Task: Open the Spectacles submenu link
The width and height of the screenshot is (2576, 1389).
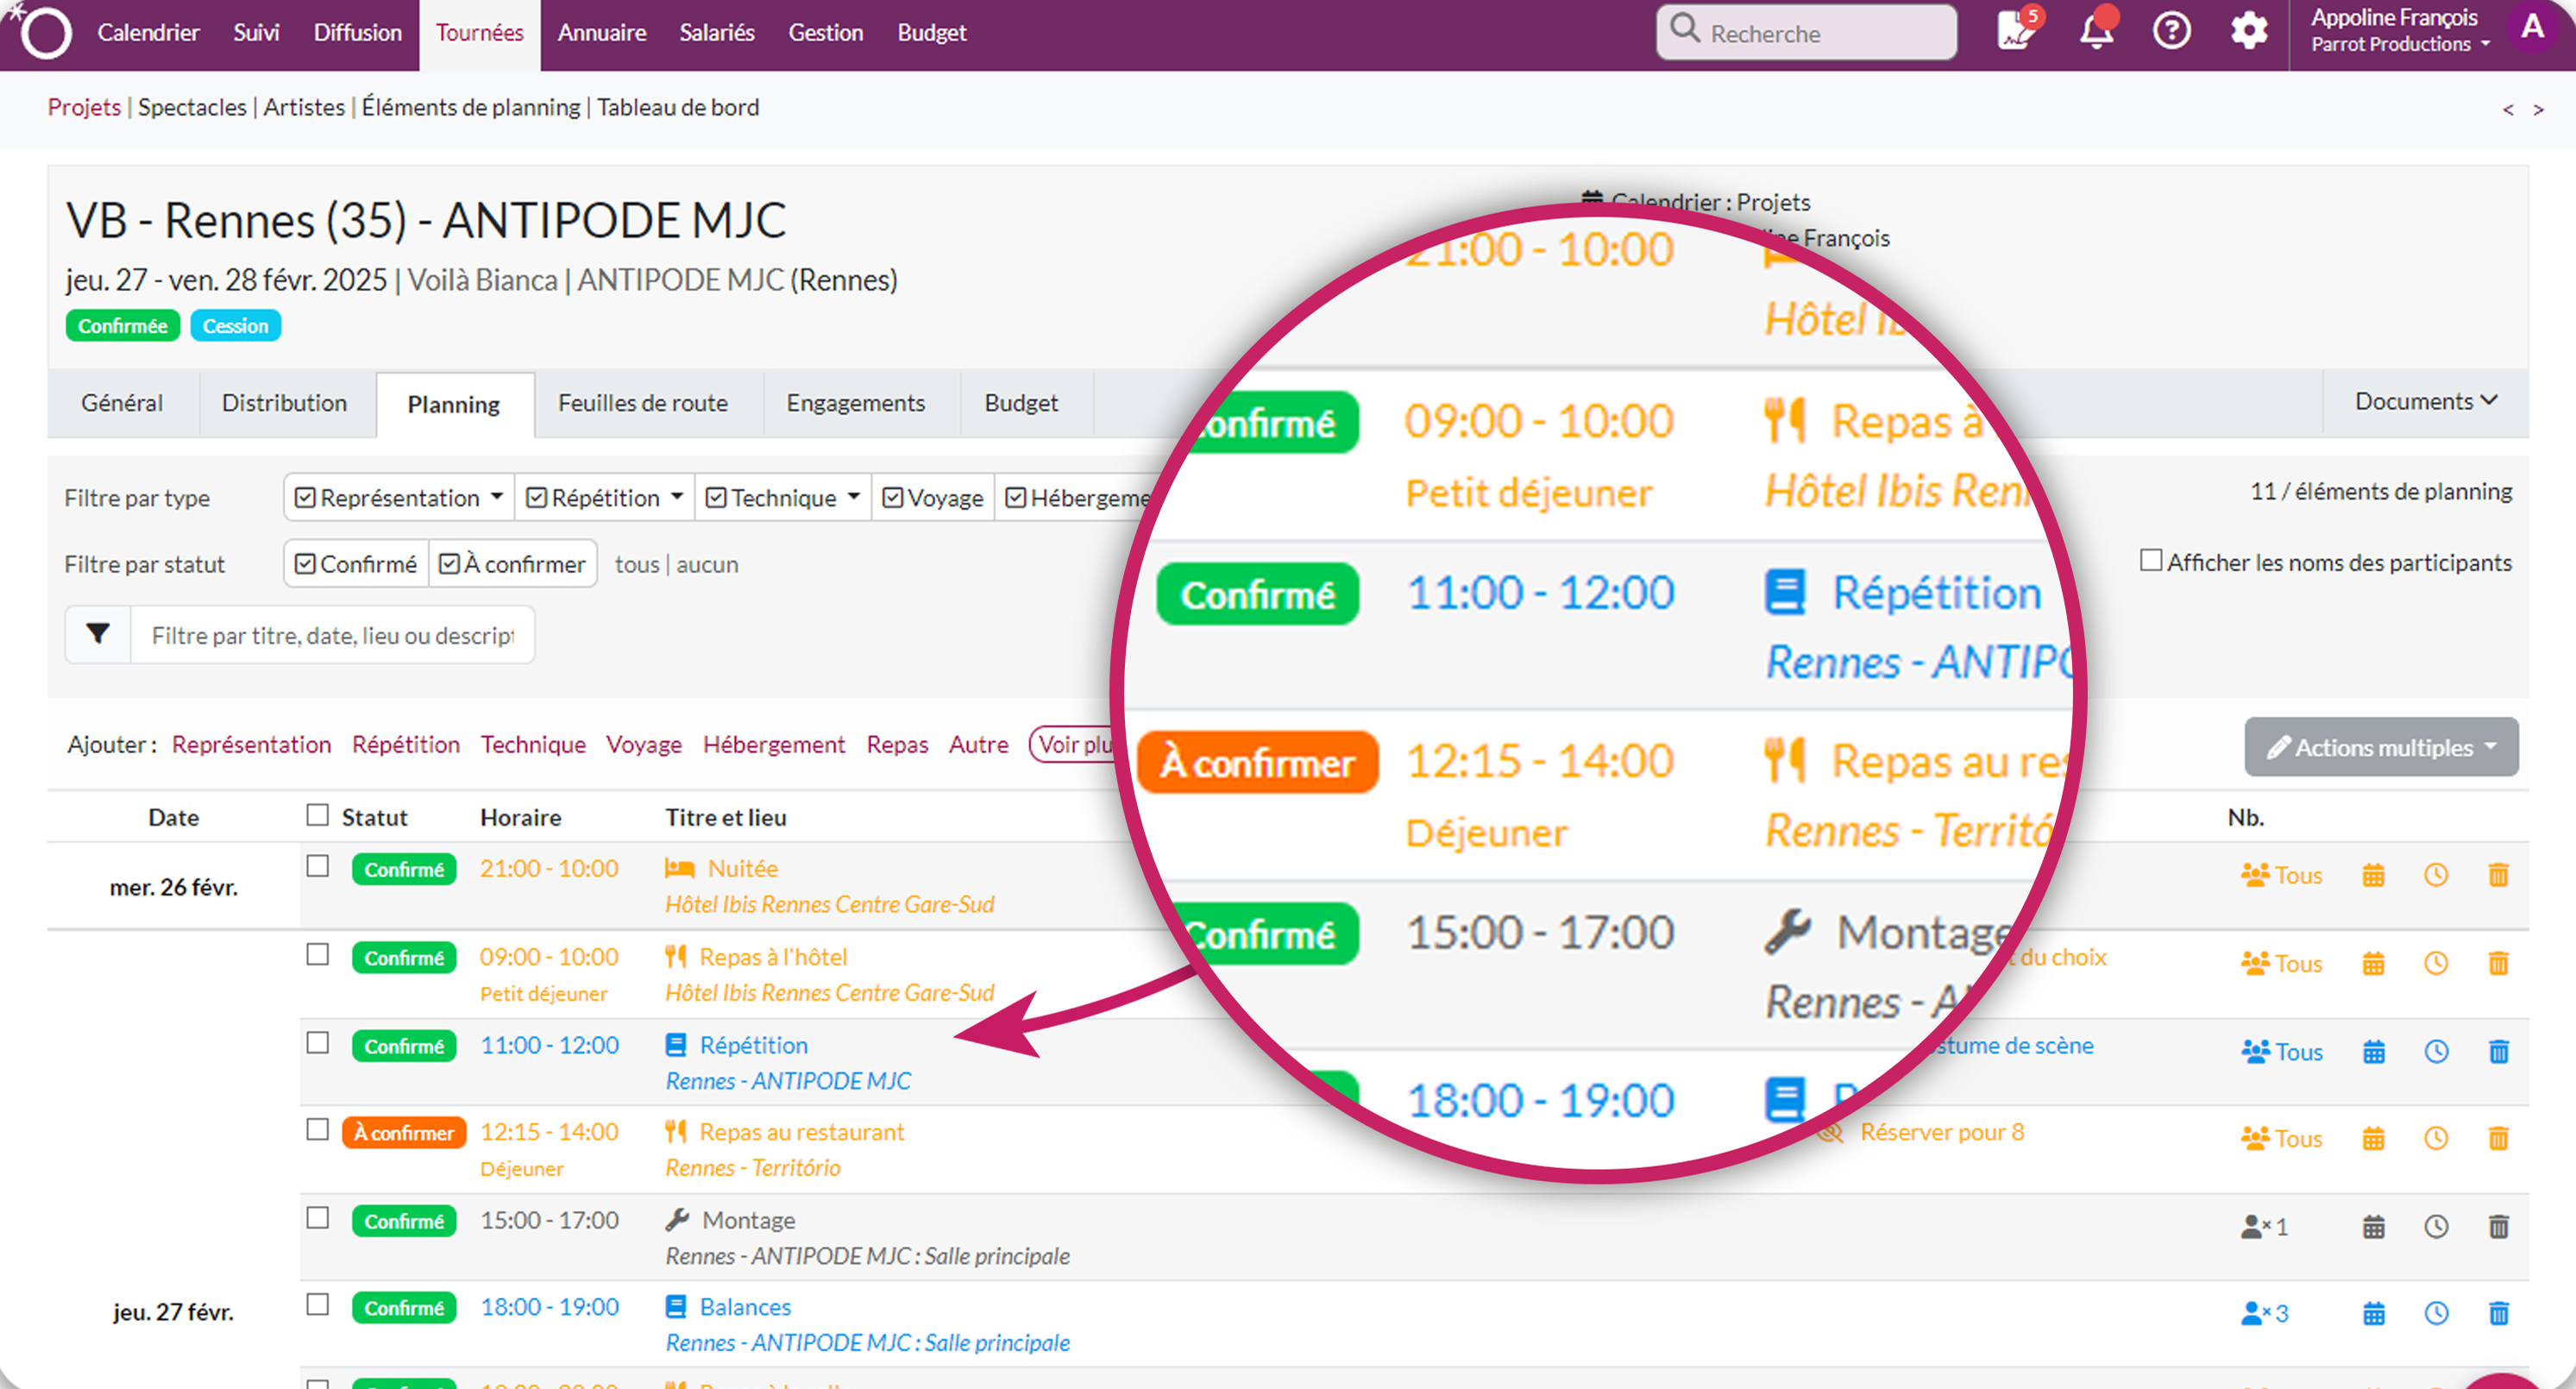Action: tap(192, 107)
